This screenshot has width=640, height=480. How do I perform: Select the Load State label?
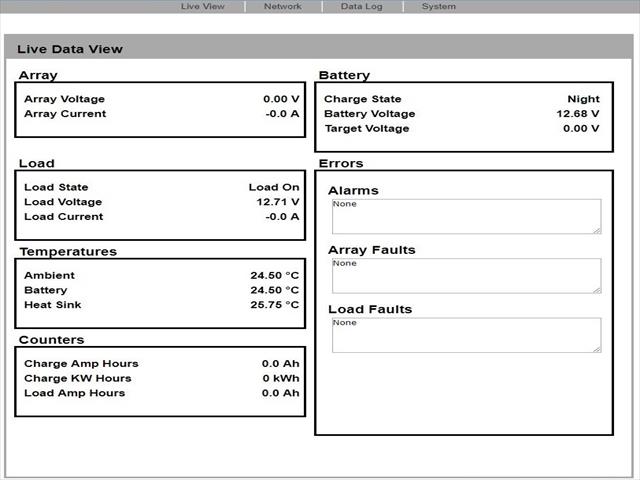pyautogui.click(x=56, y=187)
